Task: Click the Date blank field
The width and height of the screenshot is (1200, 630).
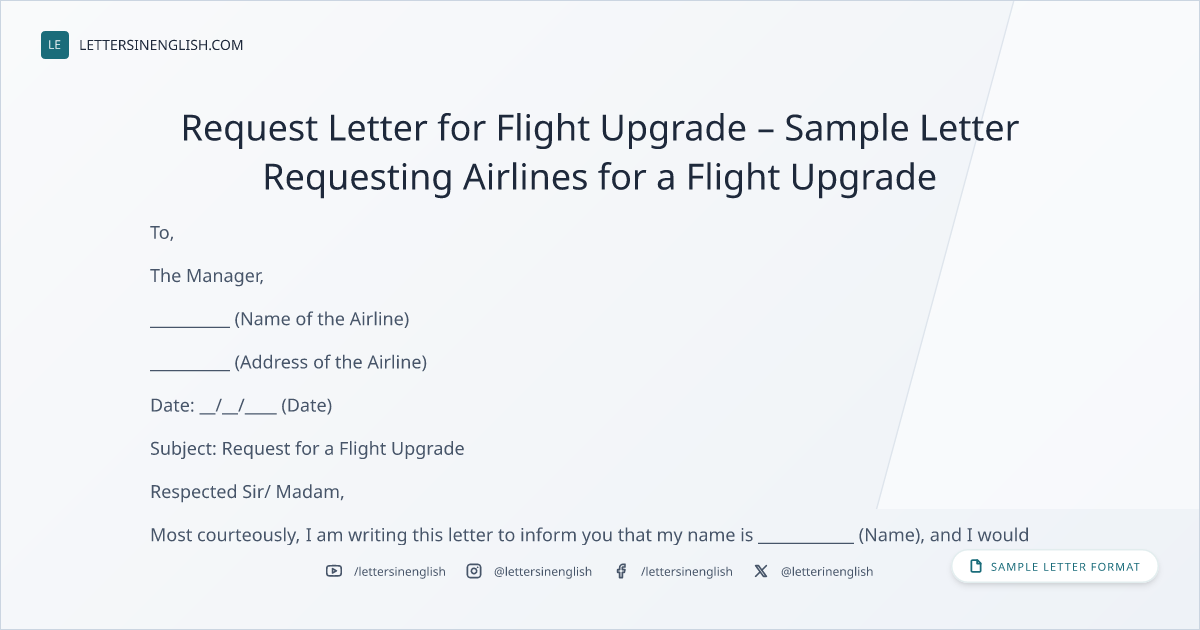Action: point(238,406)
